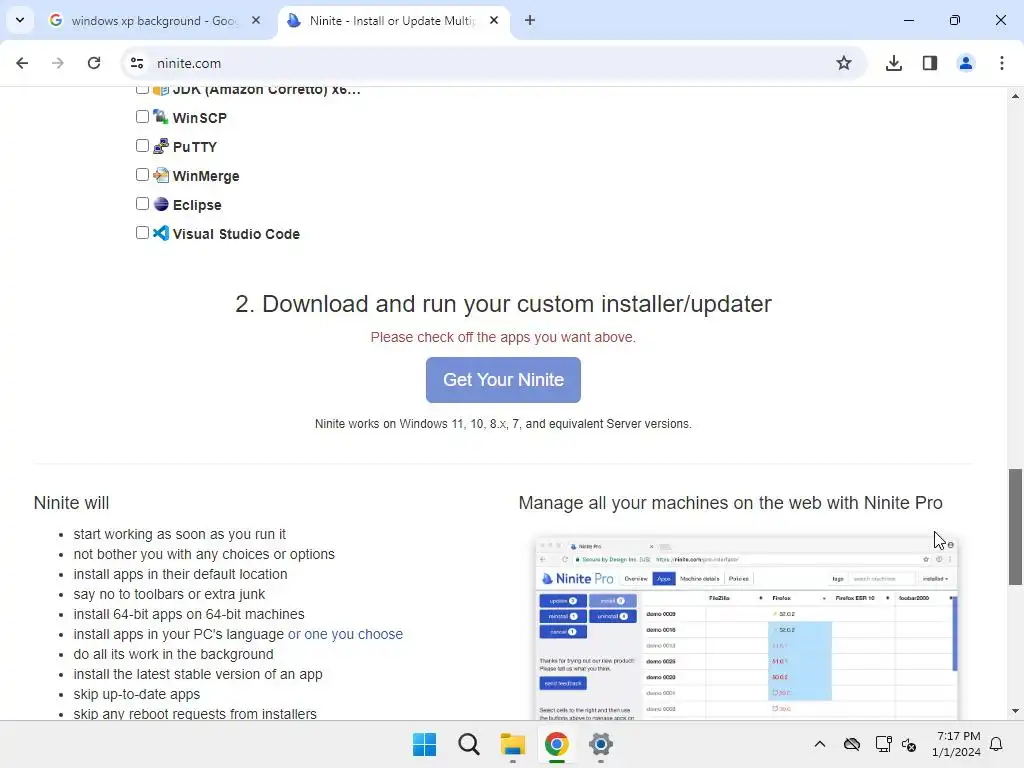Screen dimensions: 1024x768
Task: Close the Ninite tab
Action: click(x=494, y=20)
